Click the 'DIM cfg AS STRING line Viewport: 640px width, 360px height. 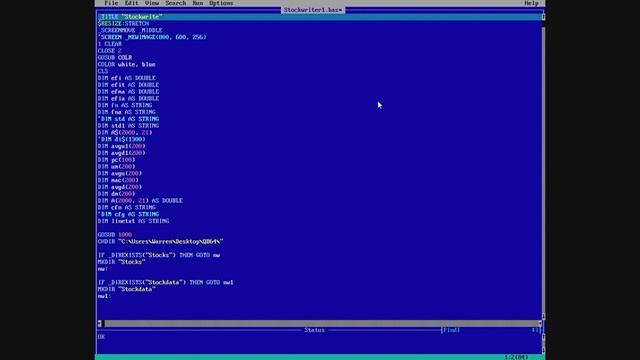128,214
